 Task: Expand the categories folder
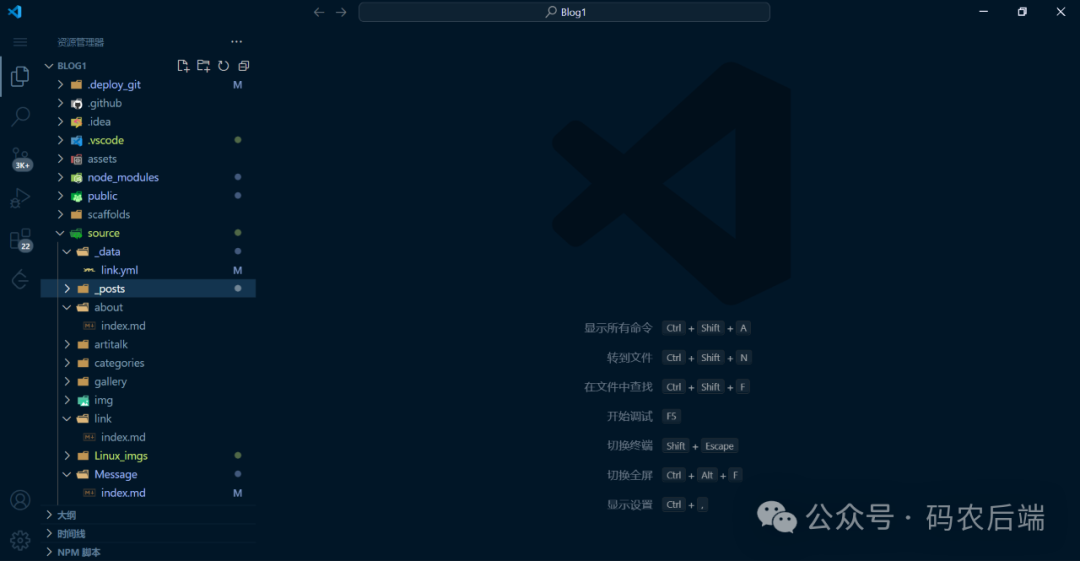pos(67,363)
